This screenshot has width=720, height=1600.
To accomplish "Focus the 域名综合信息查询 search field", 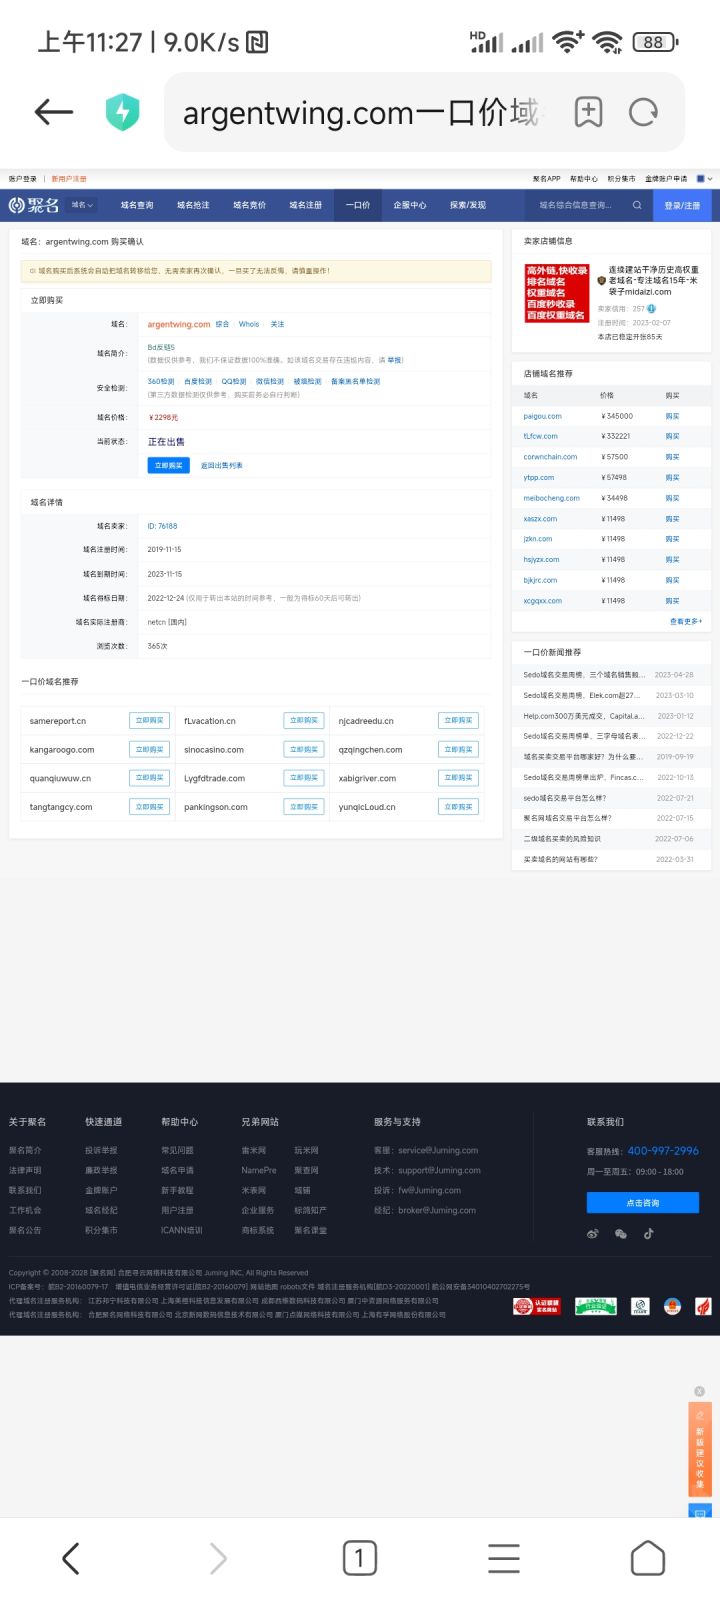I will [x=578, y=205].
